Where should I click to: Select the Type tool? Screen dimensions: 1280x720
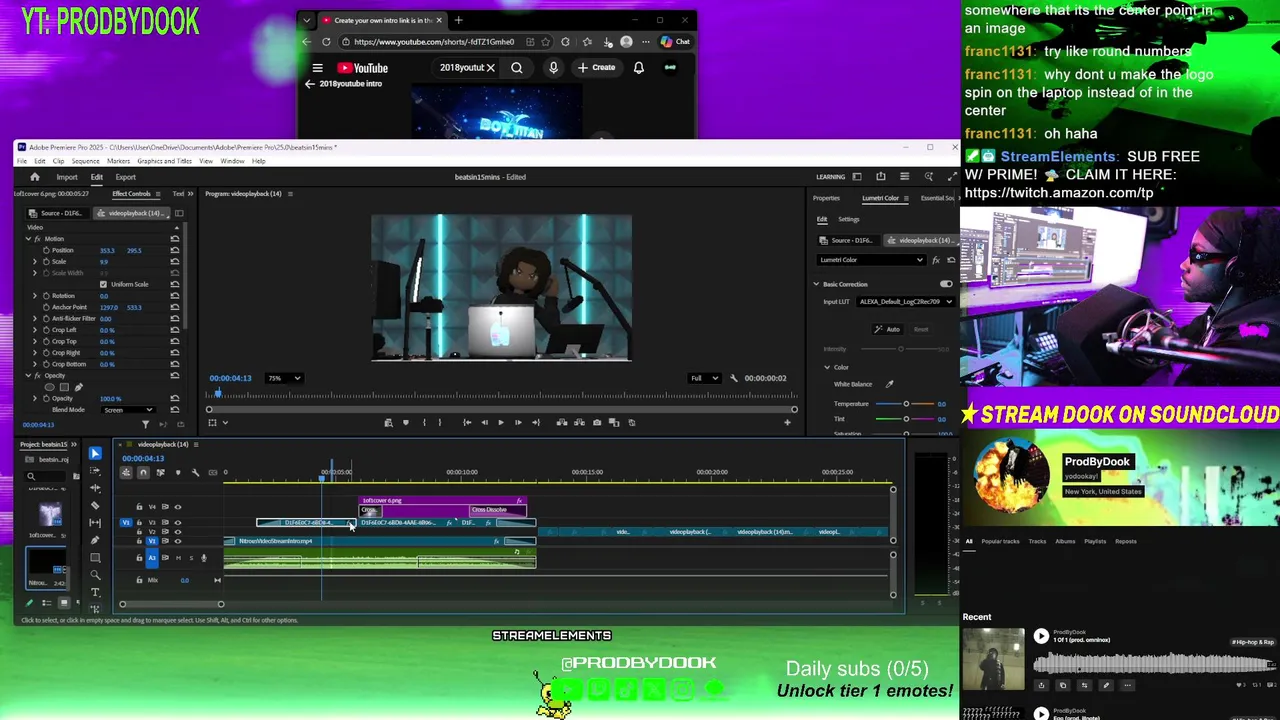(95, 592)
